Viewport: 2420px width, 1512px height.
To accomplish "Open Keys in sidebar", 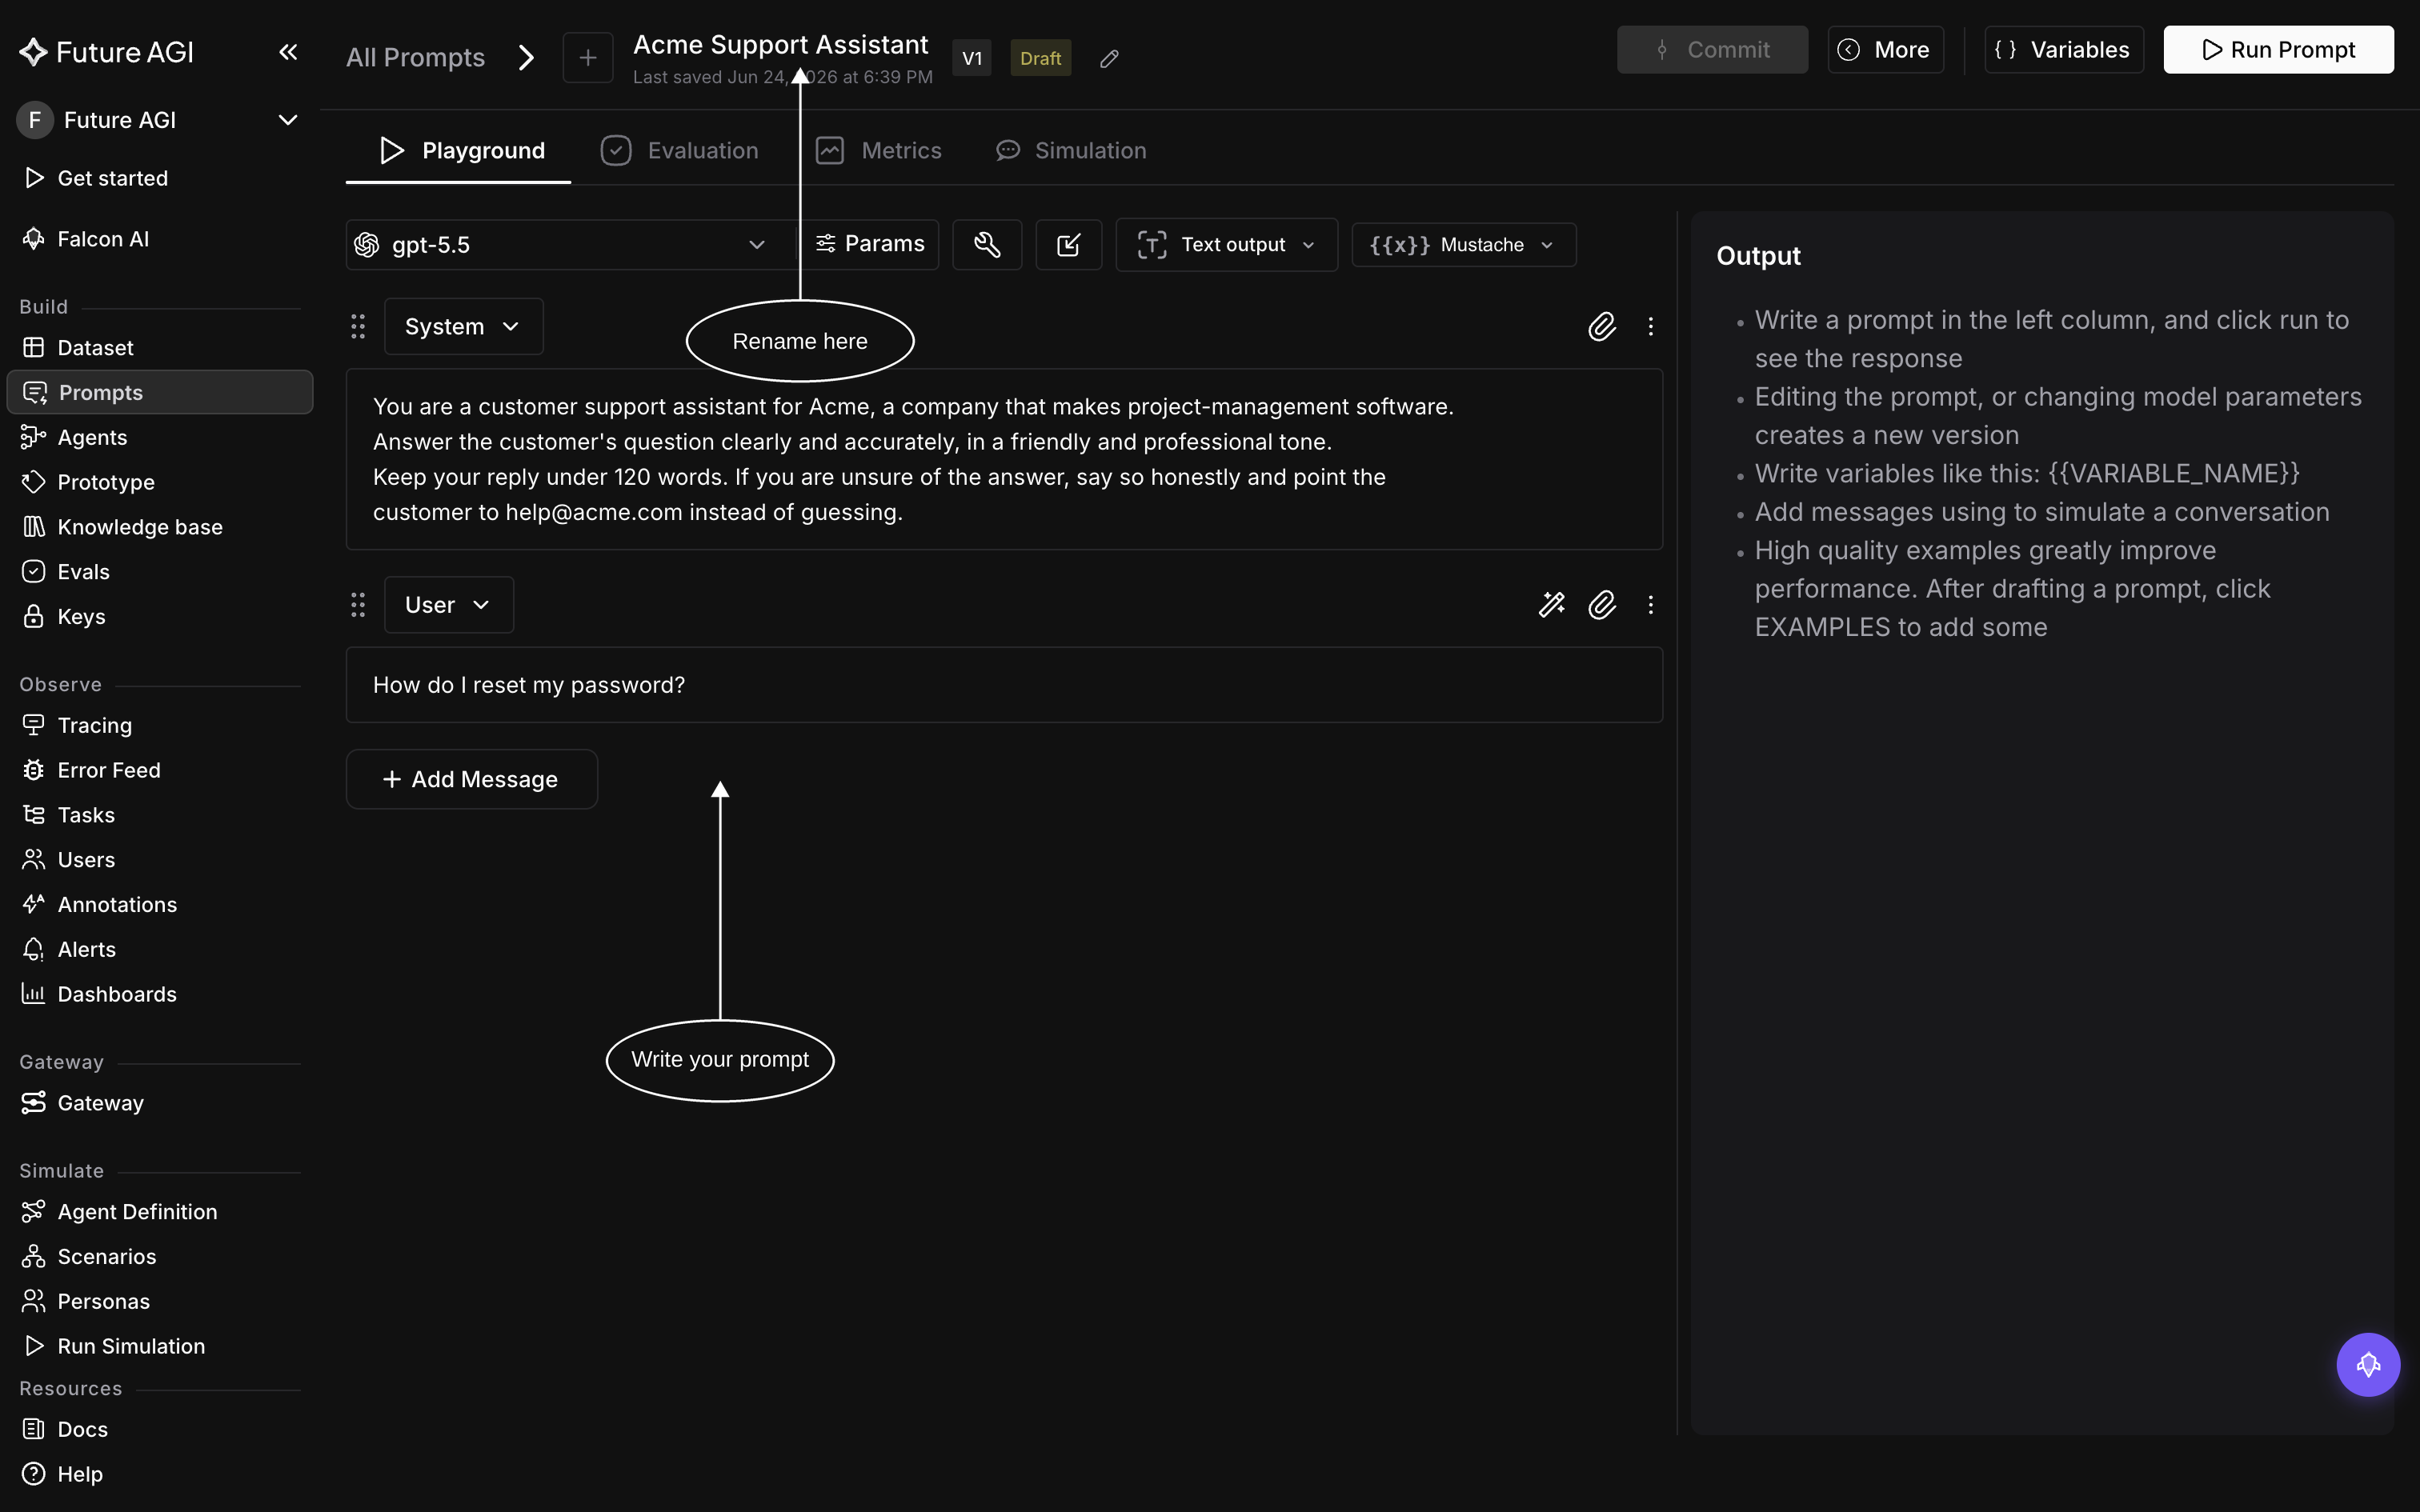I will click(160, 617).
